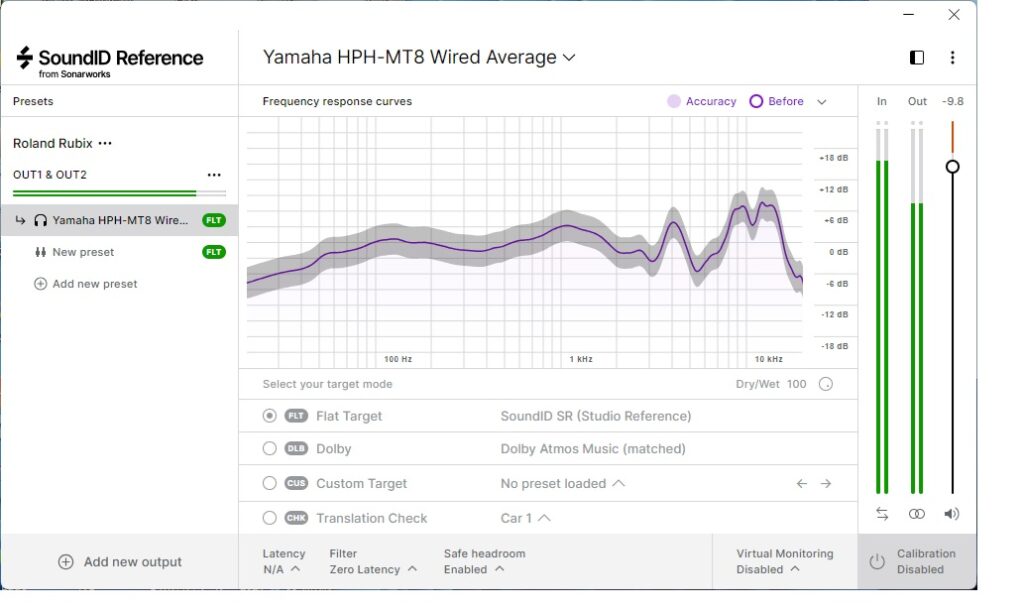Click the swap channels icon below meters
This screenshot has height=611, width=1024.
[882, 514]
